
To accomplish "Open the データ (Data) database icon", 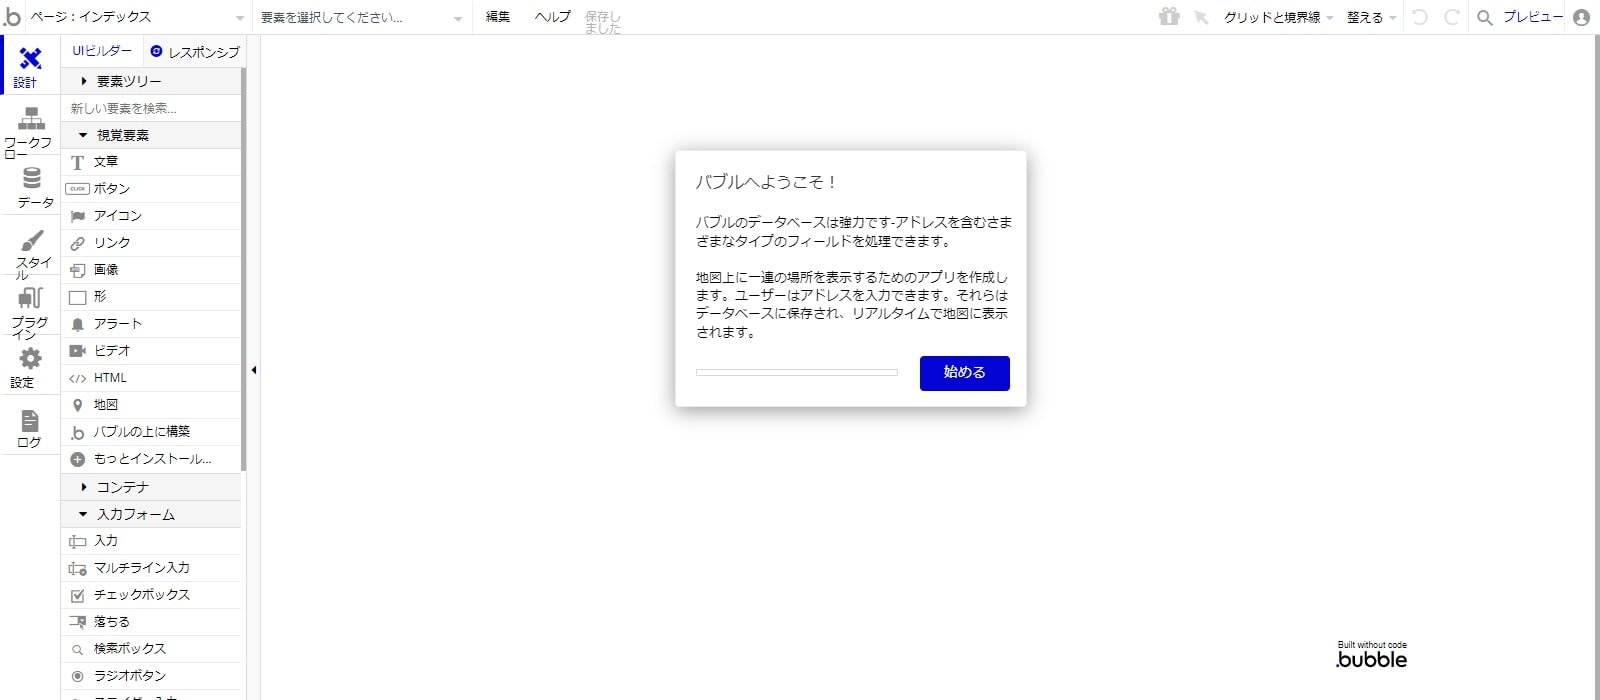I will click(32, 180).
